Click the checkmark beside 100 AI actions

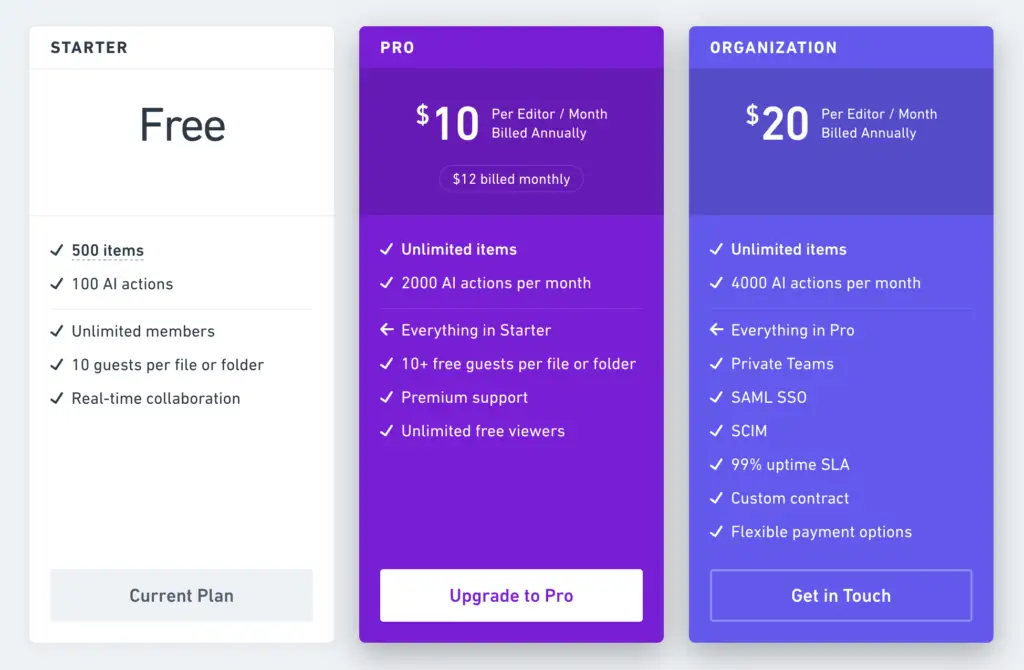coord(57,283)
